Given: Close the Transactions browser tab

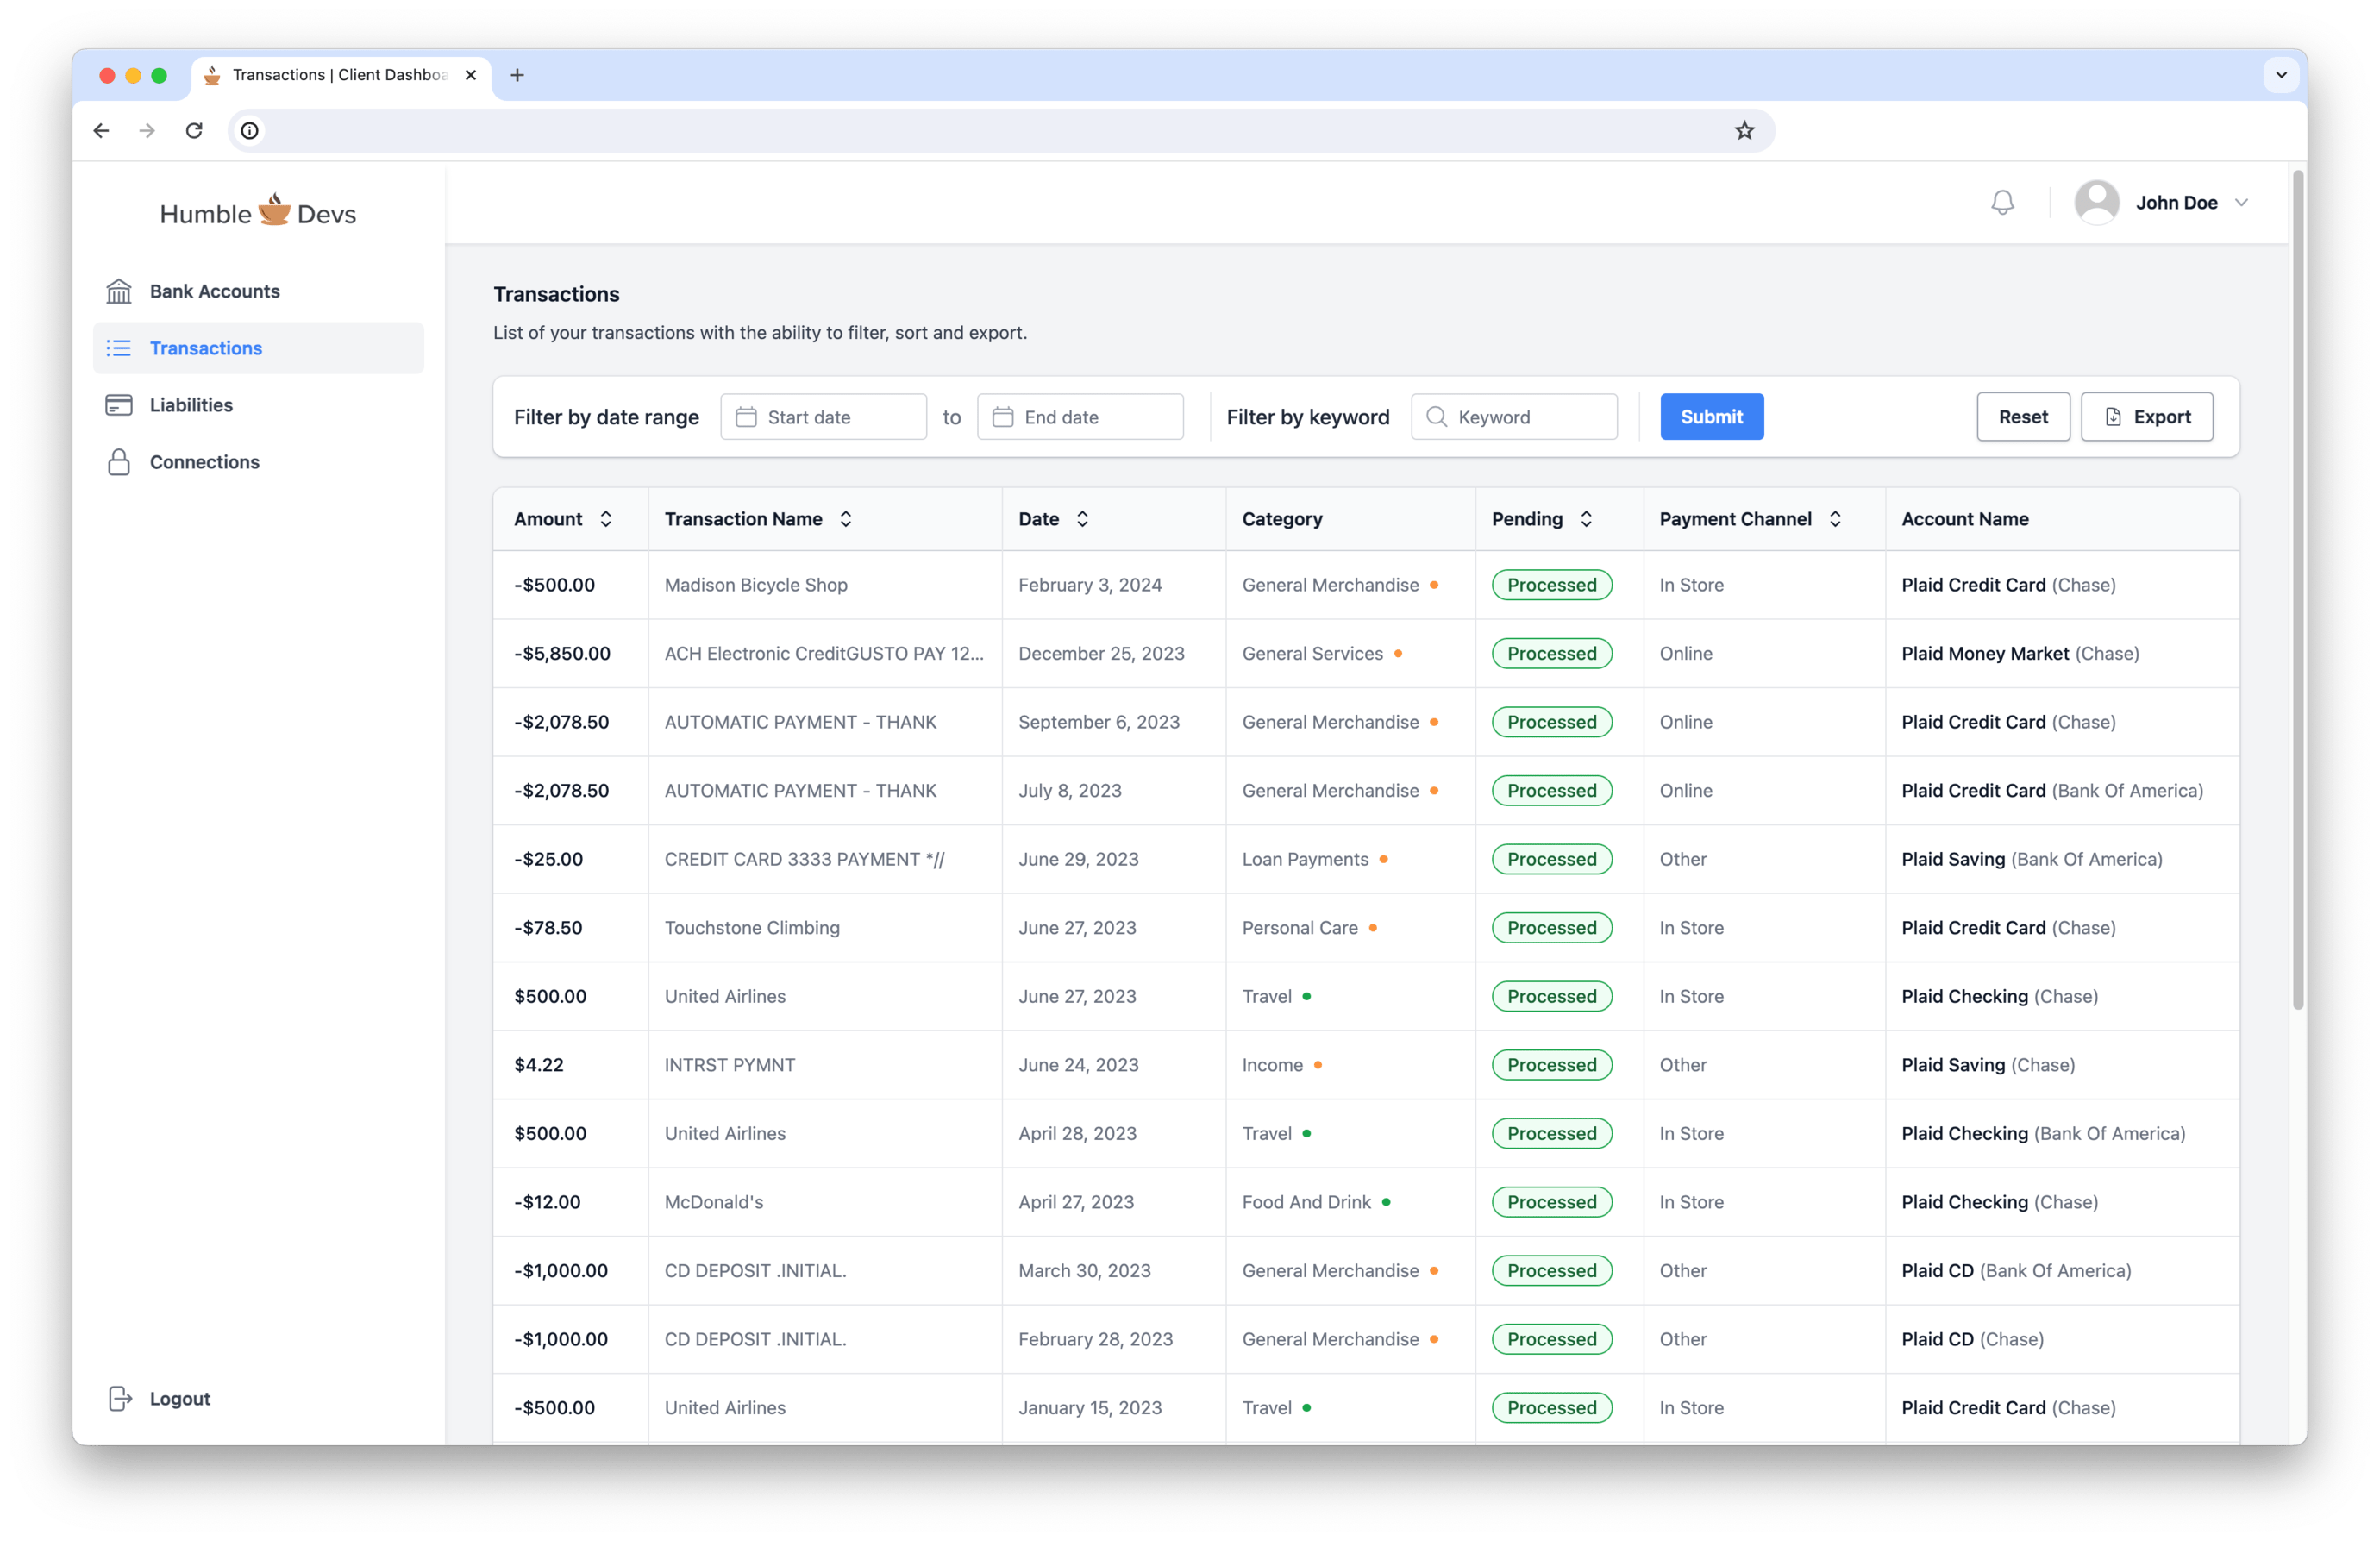Looking at the screenshot, I should [470, 75].
